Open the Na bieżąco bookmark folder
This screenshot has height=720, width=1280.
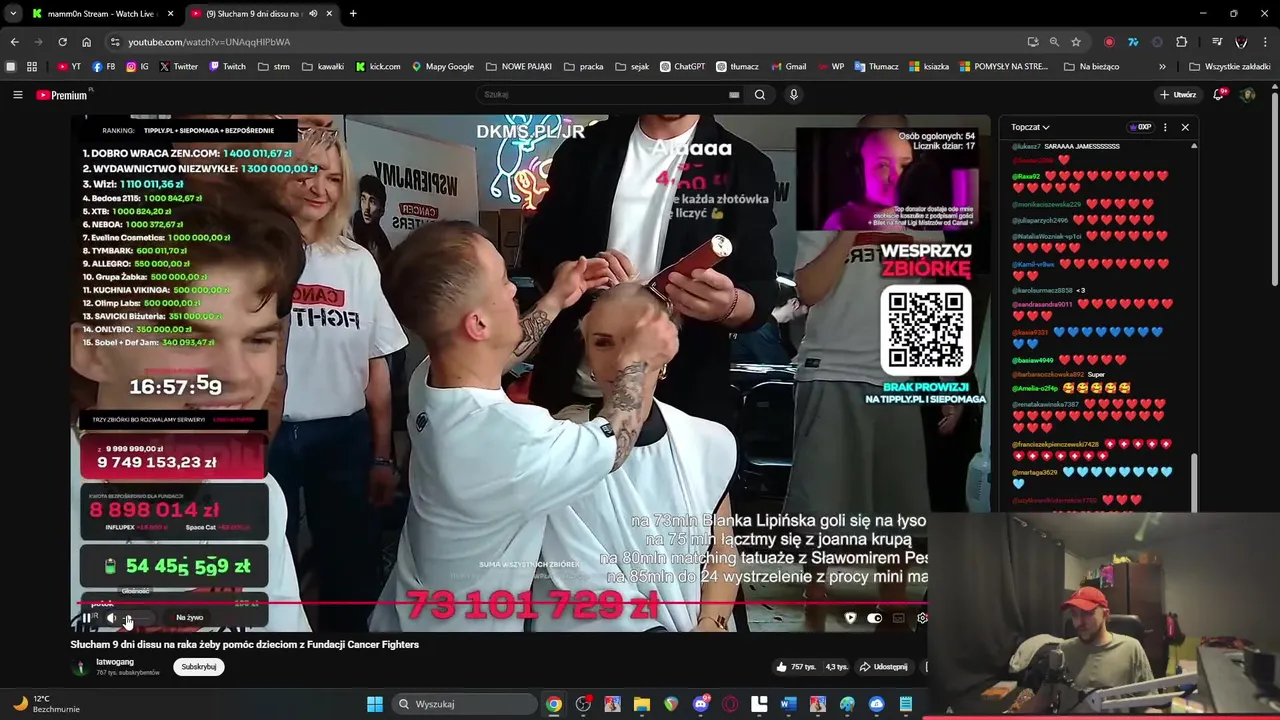1092,67
